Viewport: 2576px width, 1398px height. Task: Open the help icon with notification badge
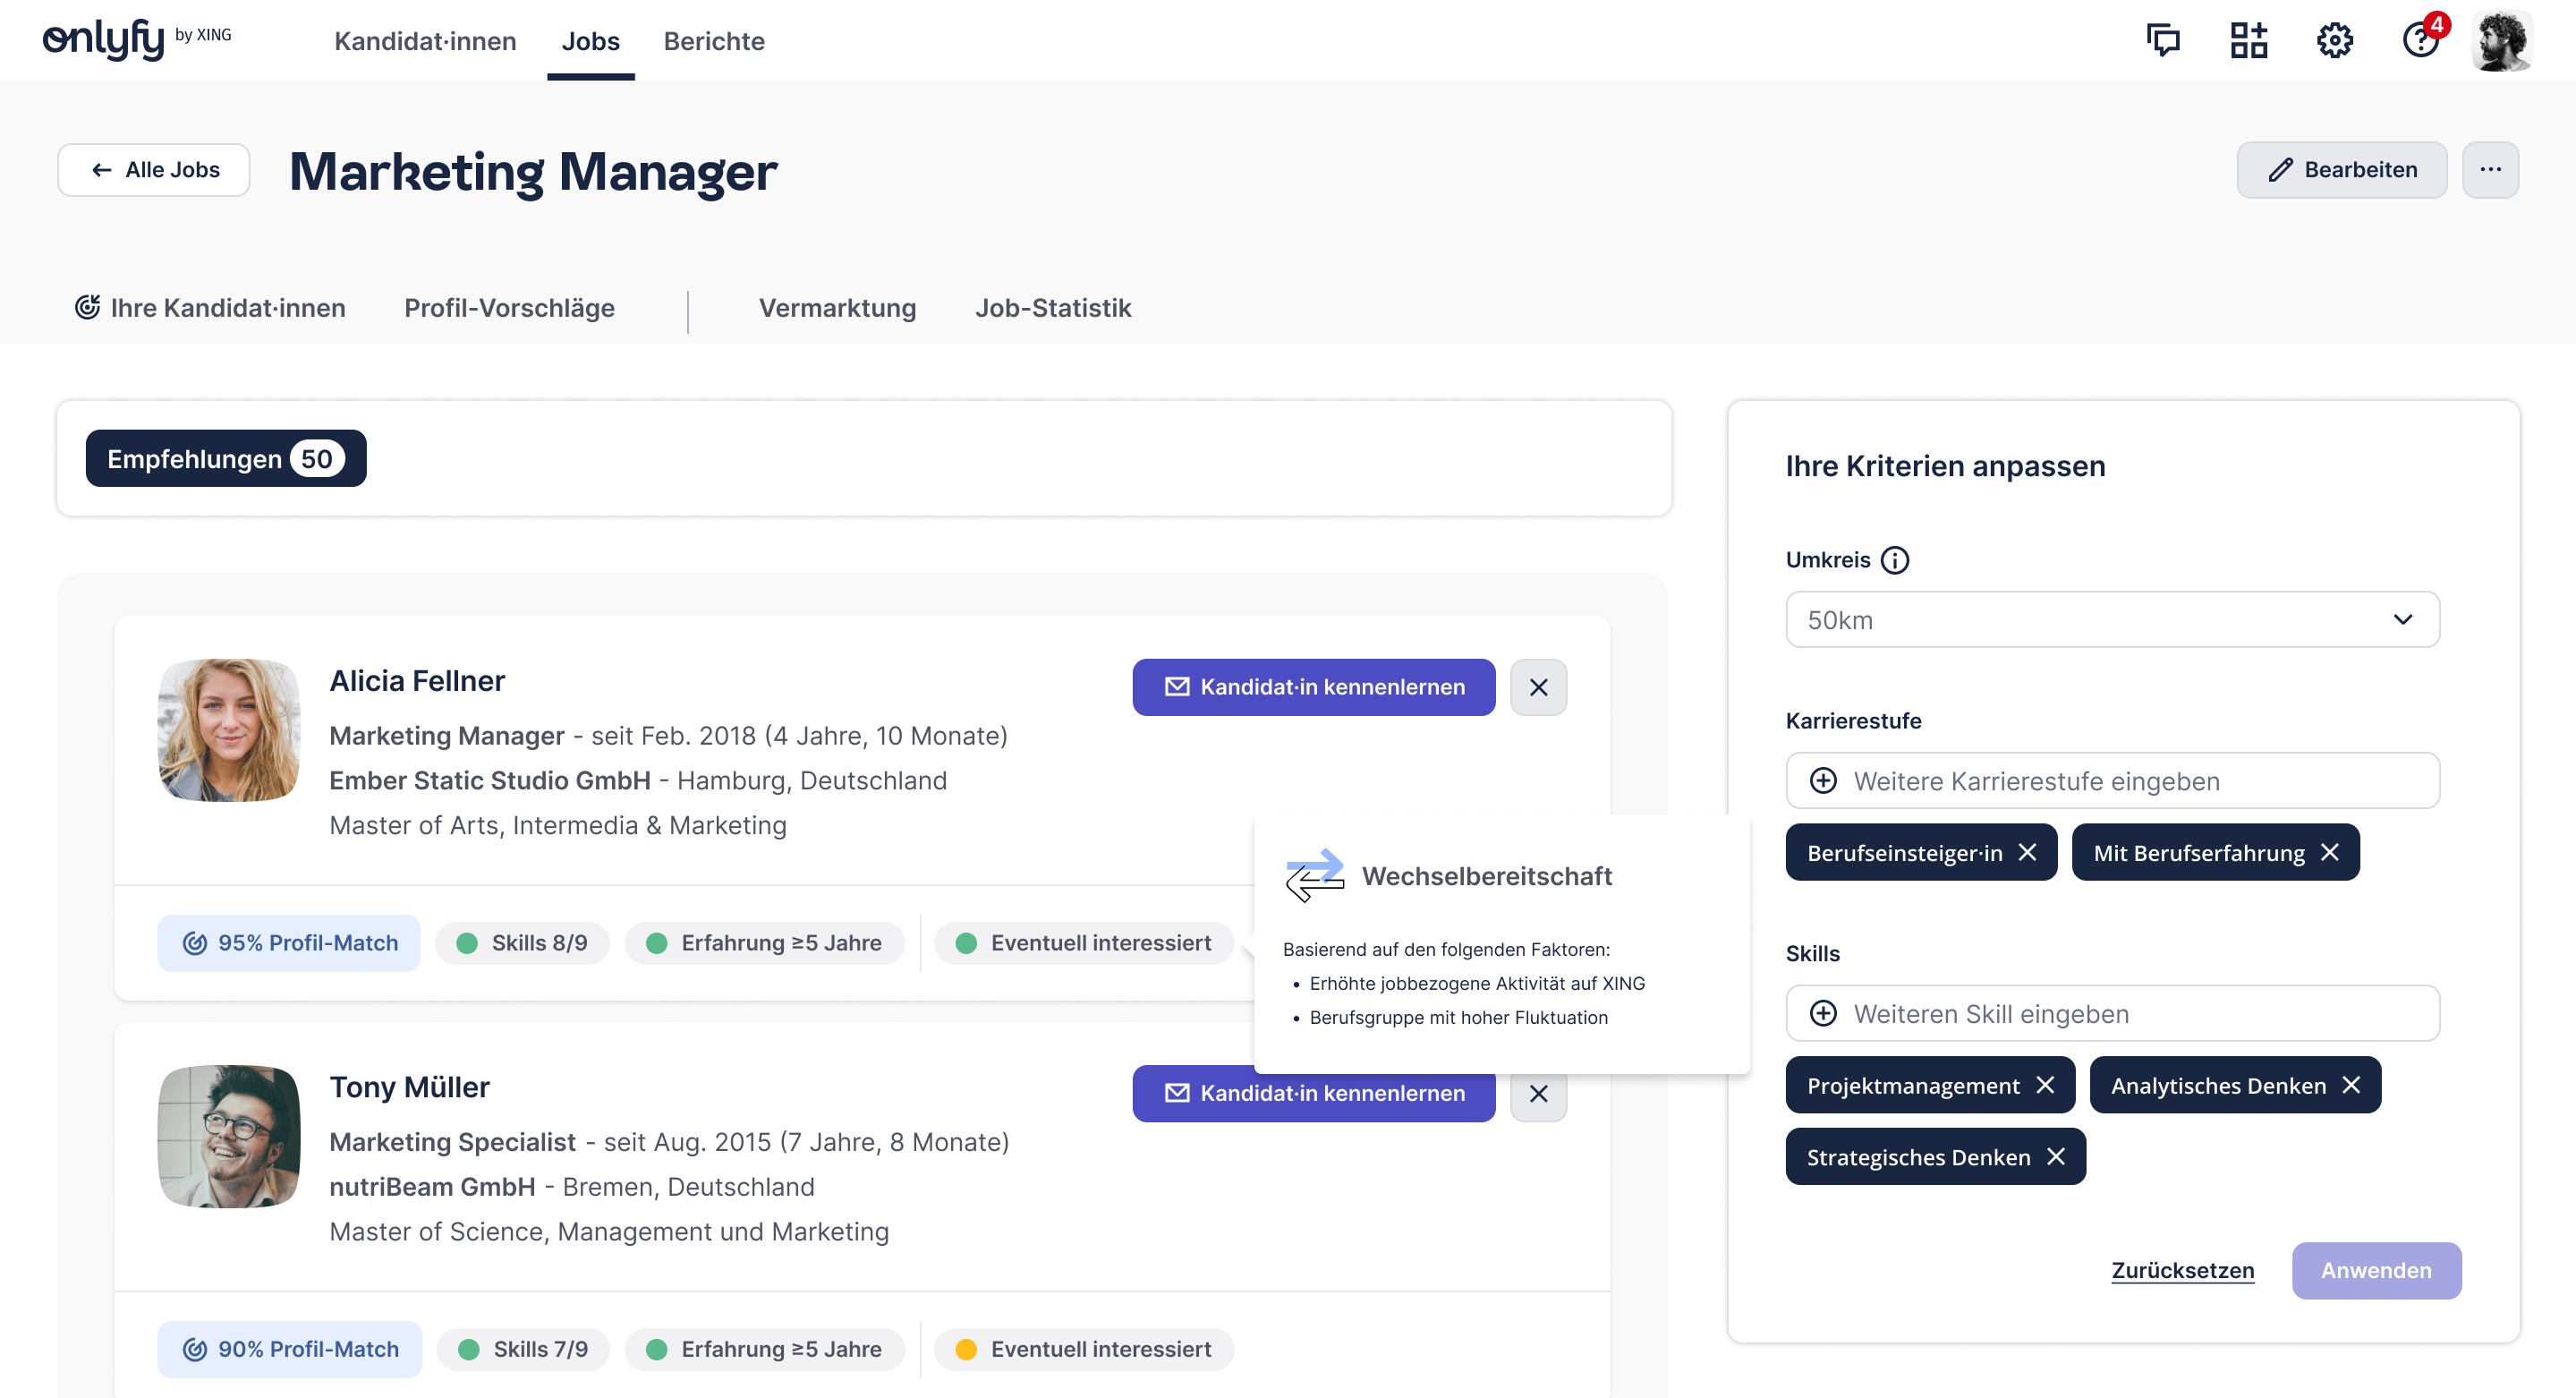2420,41
